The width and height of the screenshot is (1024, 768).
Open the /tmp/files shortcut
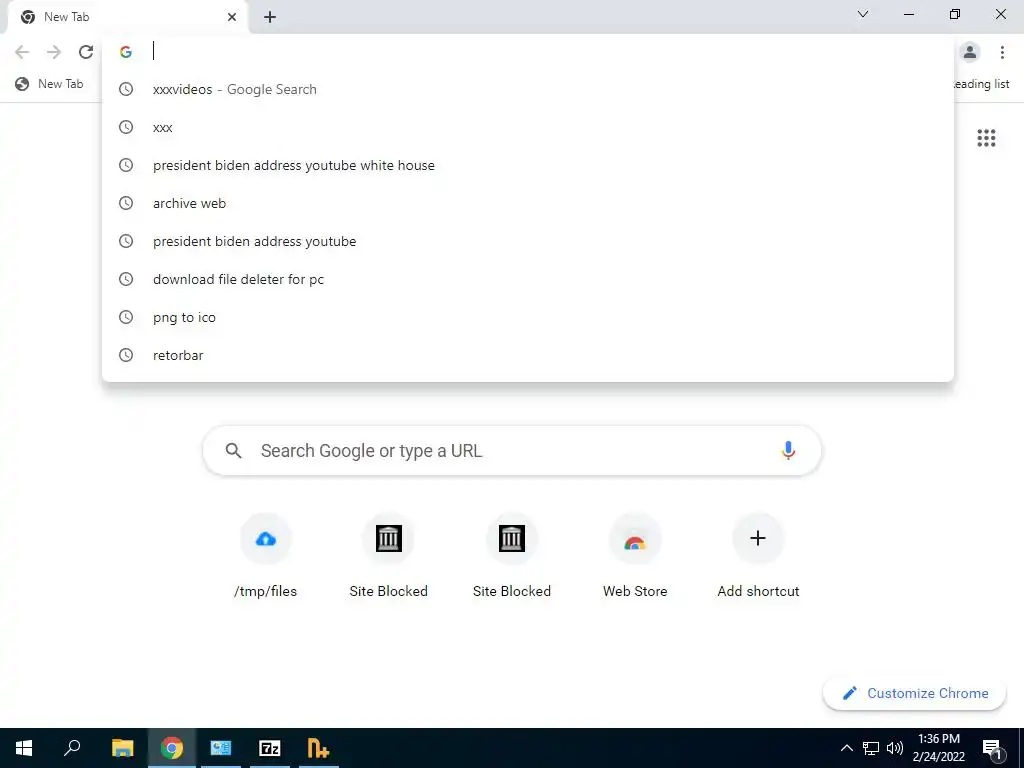[x=265, y=556]
